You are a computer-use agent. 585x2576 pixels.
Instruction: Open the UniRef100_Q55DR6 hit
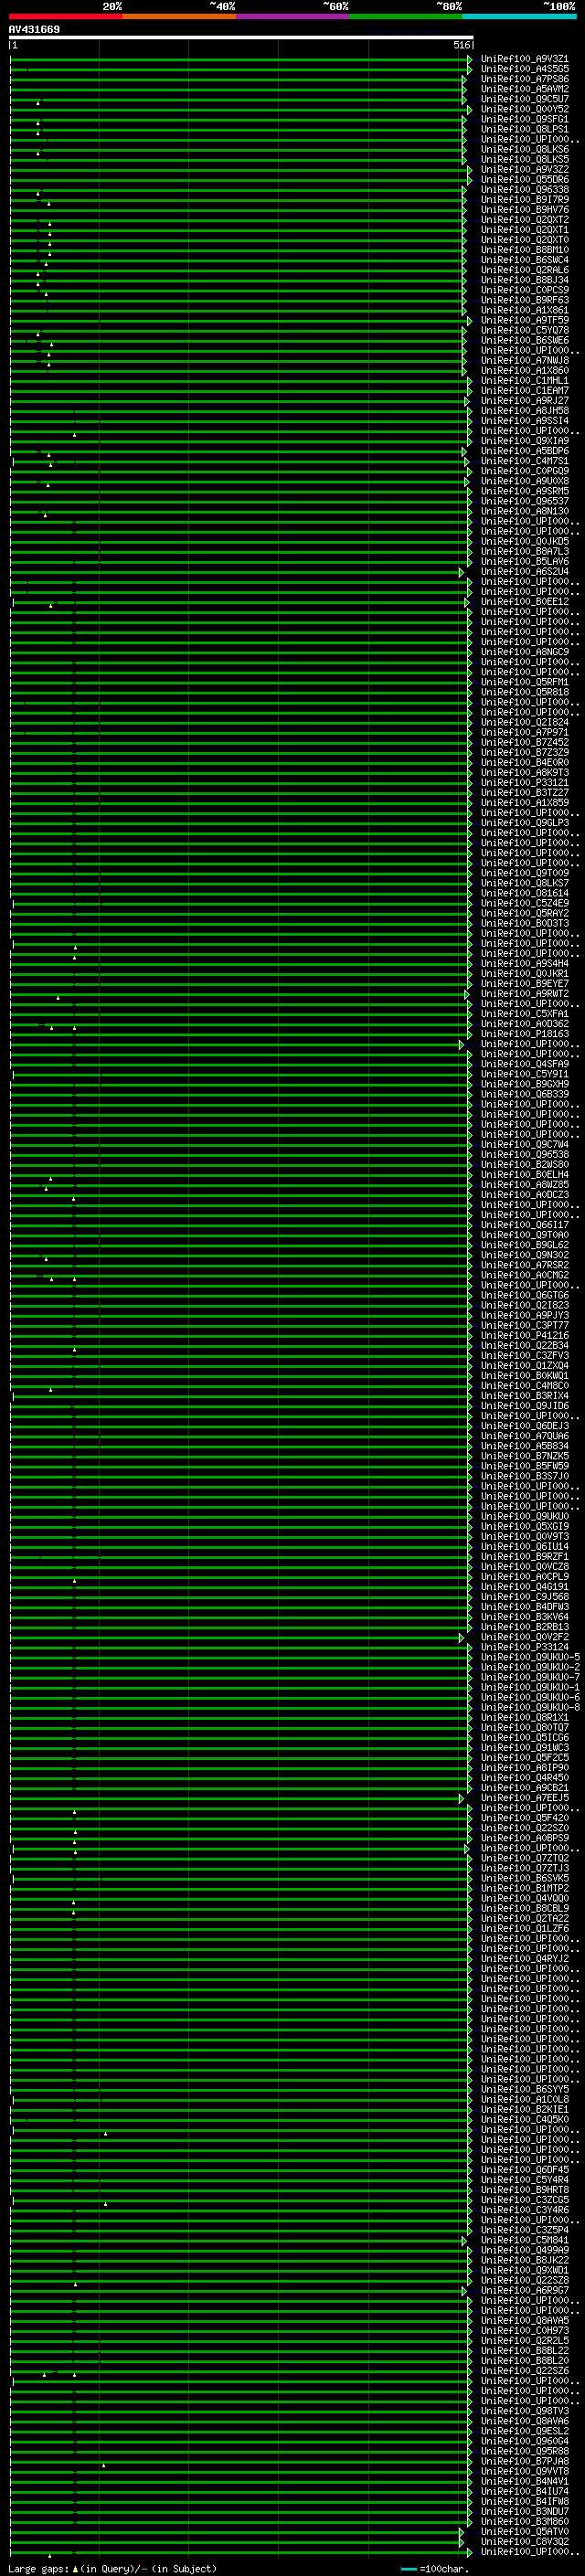coord(525,180)
